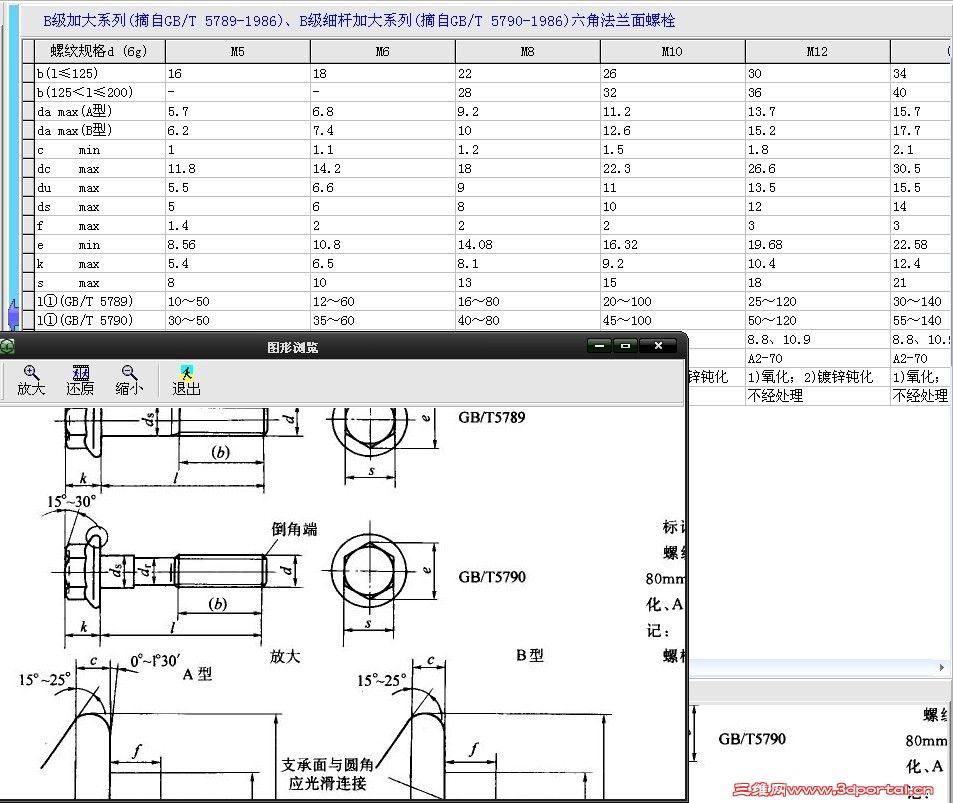Select the l①(GB/T 5789) row label
The width and height of the screenshot is (953, 803).
pos(100,302)
